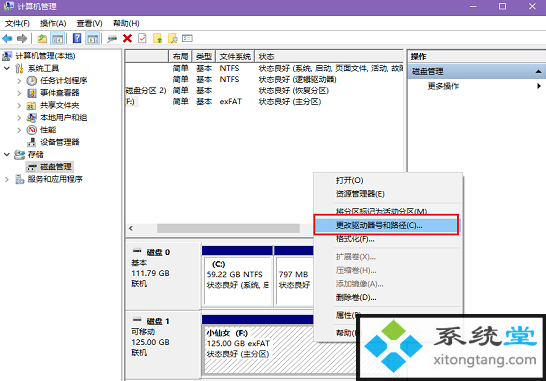
Task: Click the folder search toolbar icon
Action: click(x=172, y=38)
